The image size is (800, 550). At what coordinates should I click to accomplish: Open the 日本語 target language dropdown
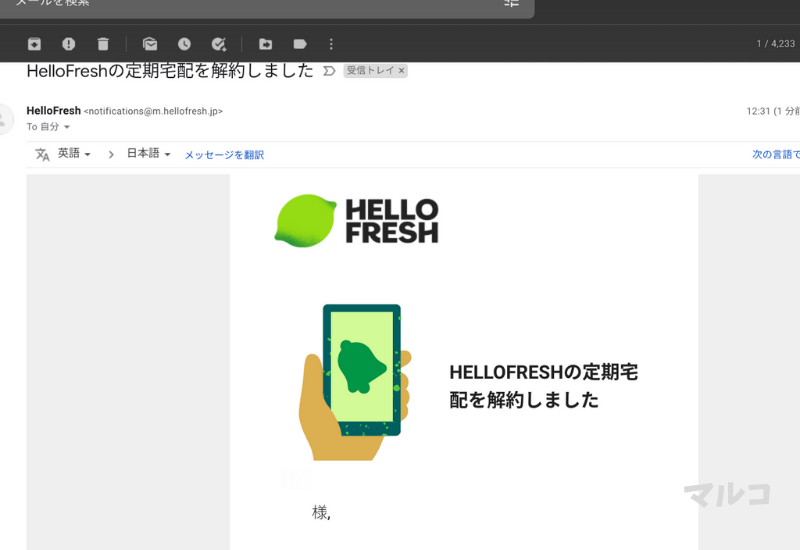148,154
